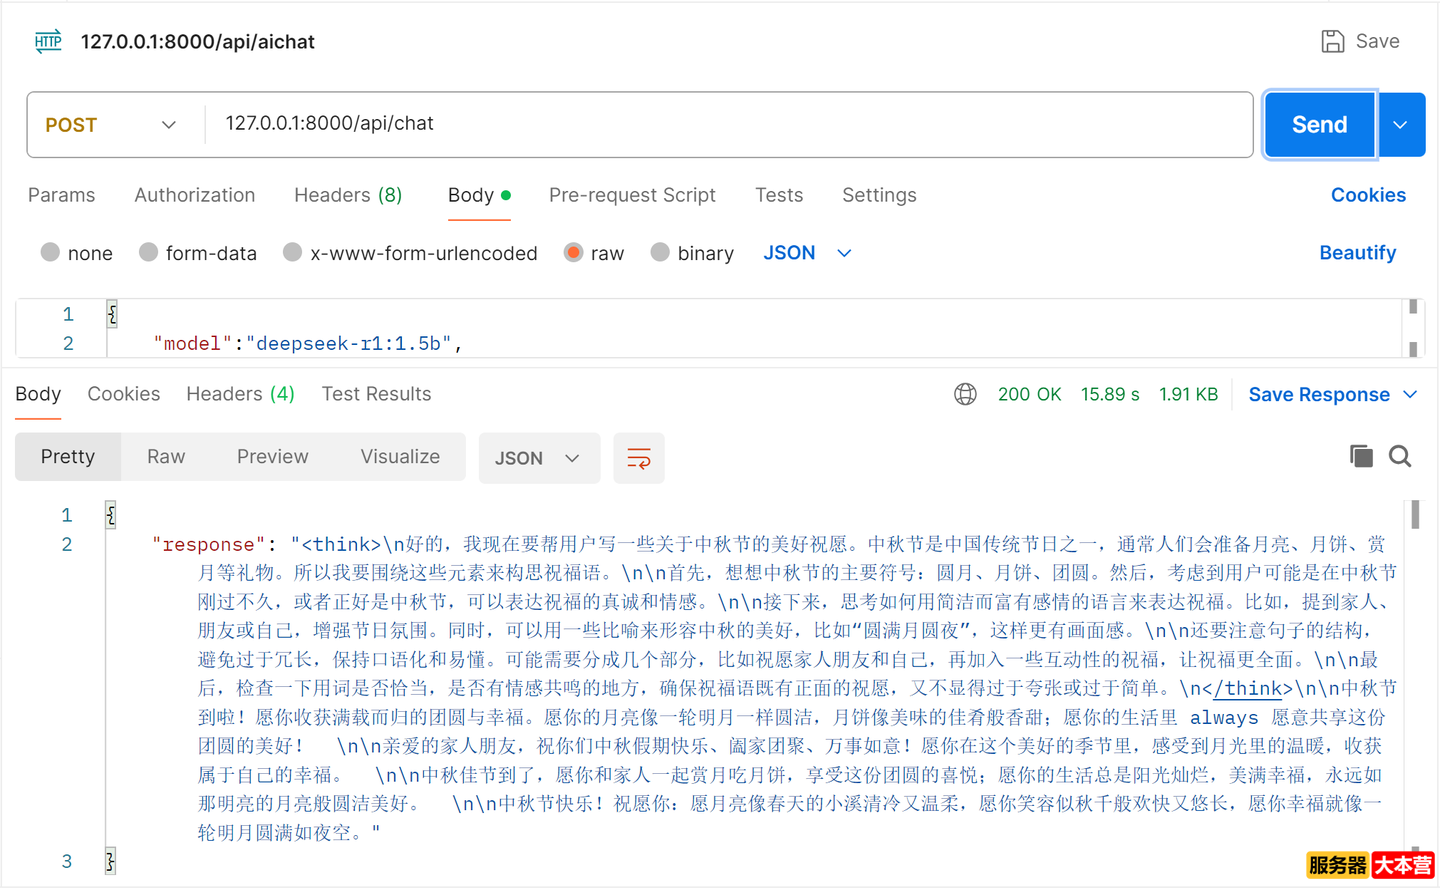Open the 服务器 item in the corner

tap(1337, 865)
